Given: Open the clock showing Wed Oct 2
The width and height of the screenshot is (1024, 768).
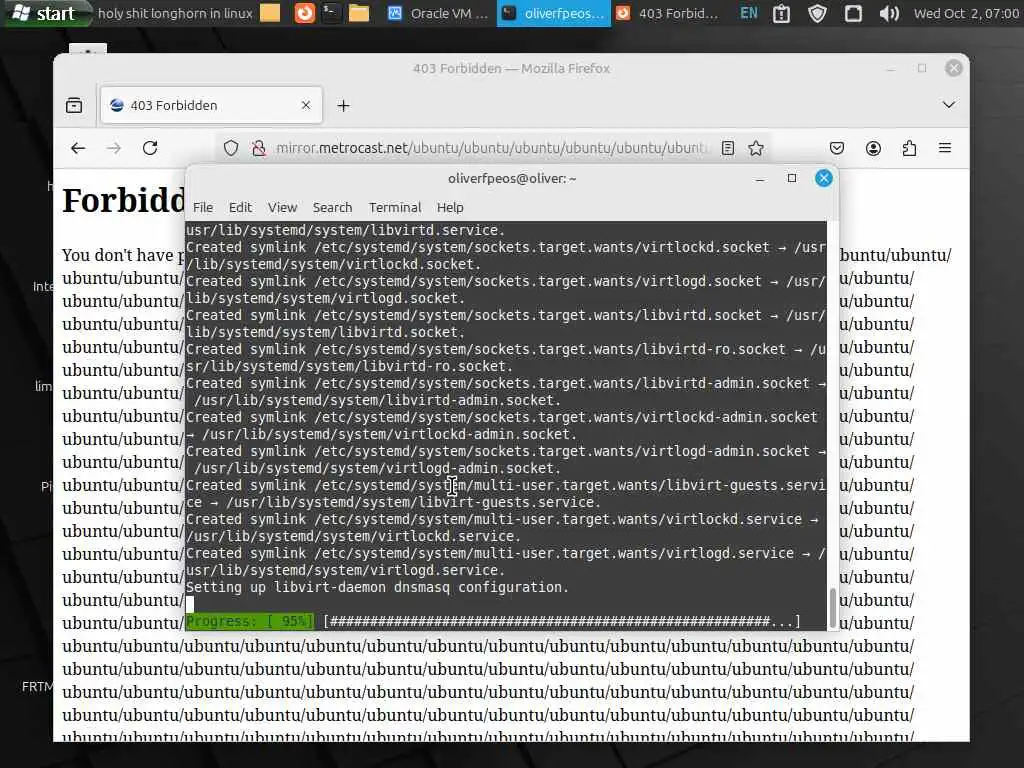Looking at the screenshot, I should [x=966, y=14].
